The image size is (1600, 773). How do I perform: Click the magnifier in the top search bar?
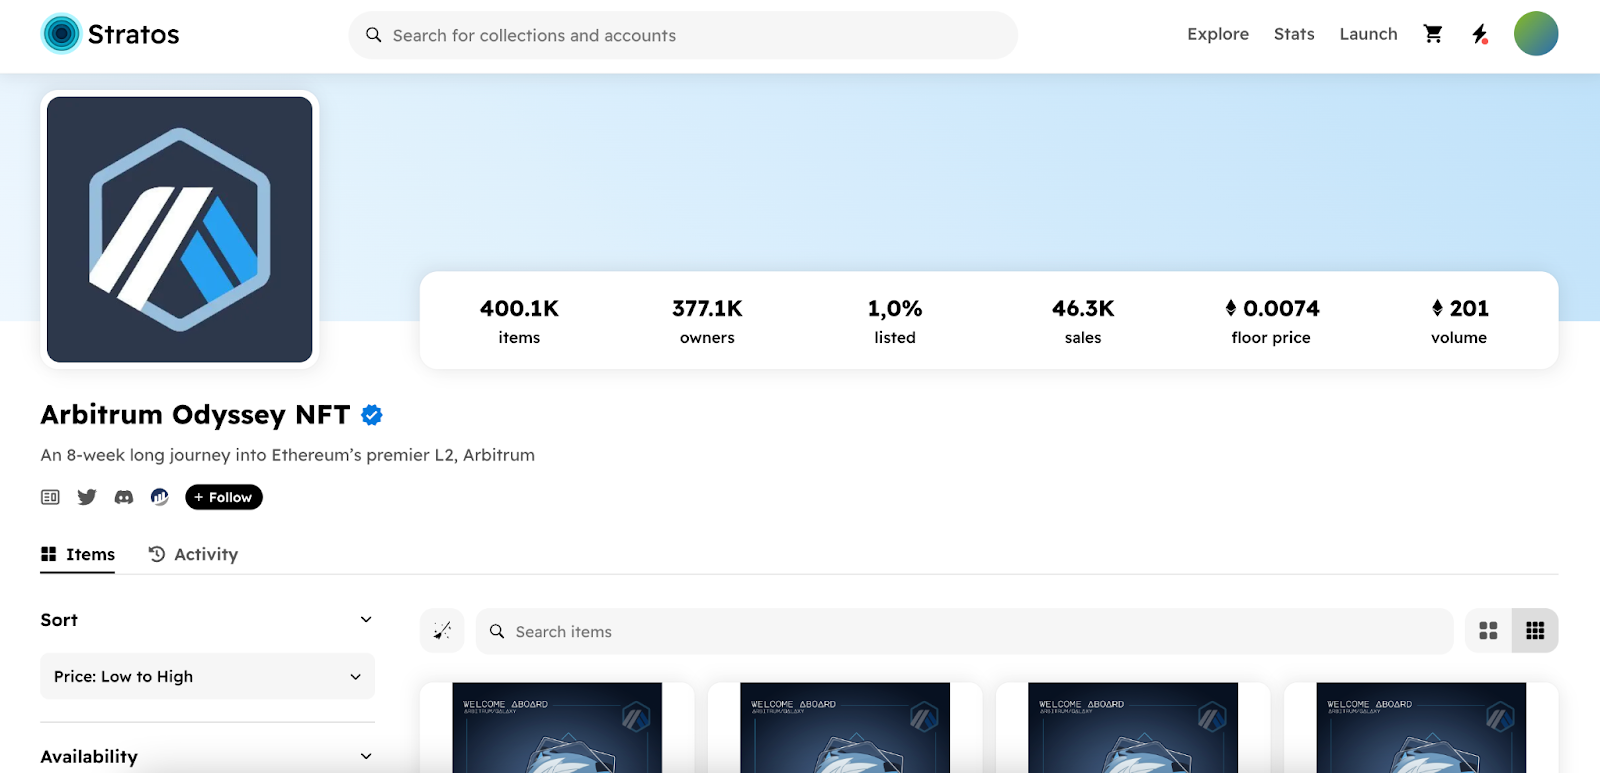tap(374, 35)
